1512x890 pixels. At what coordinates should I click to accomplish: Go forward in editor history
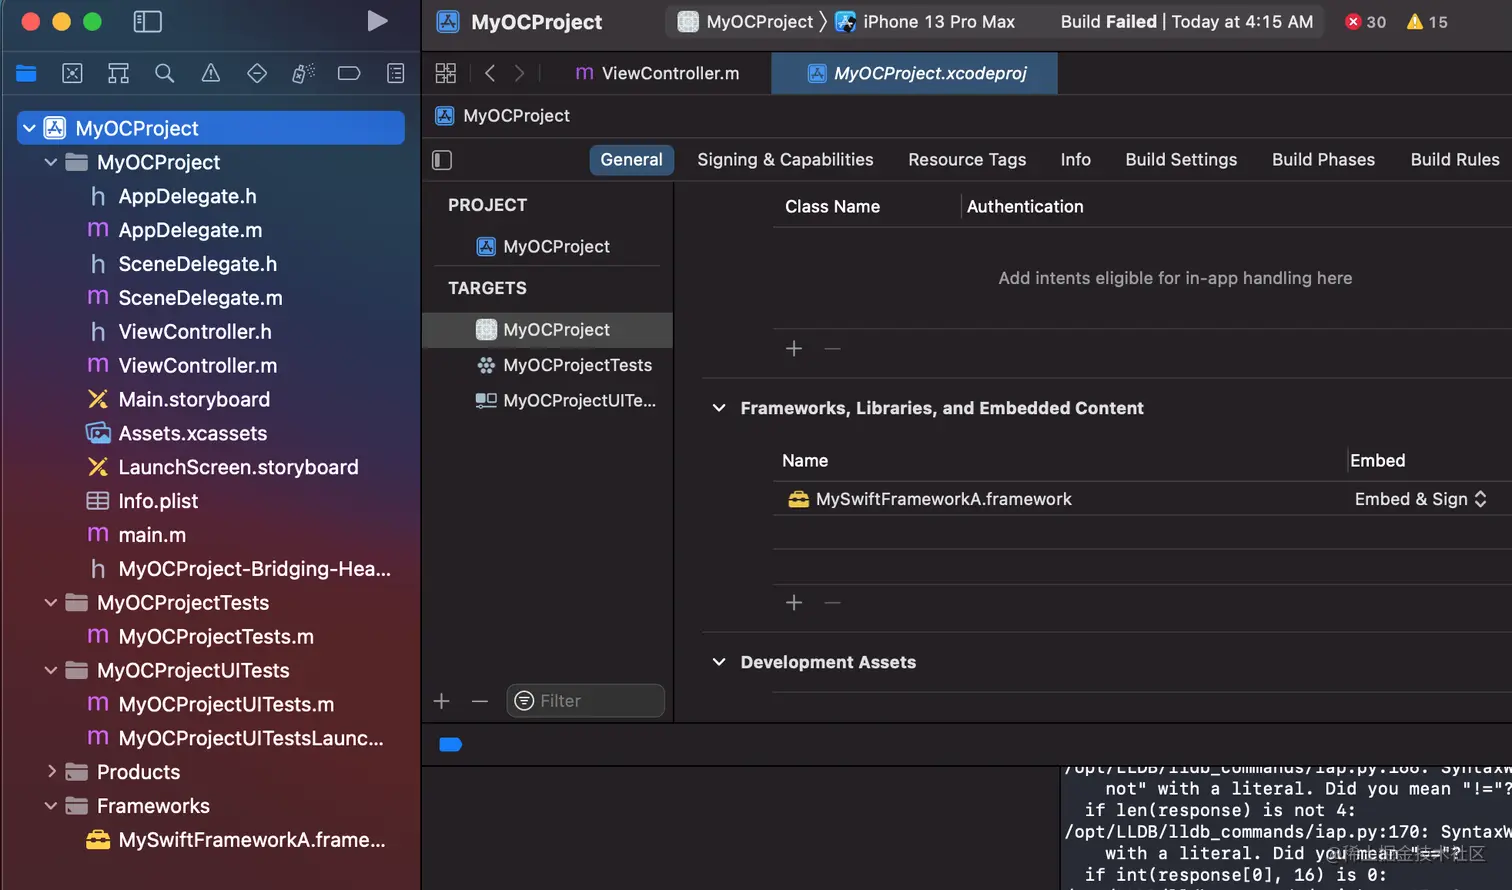pyautogui.click(x=519, y=73)
